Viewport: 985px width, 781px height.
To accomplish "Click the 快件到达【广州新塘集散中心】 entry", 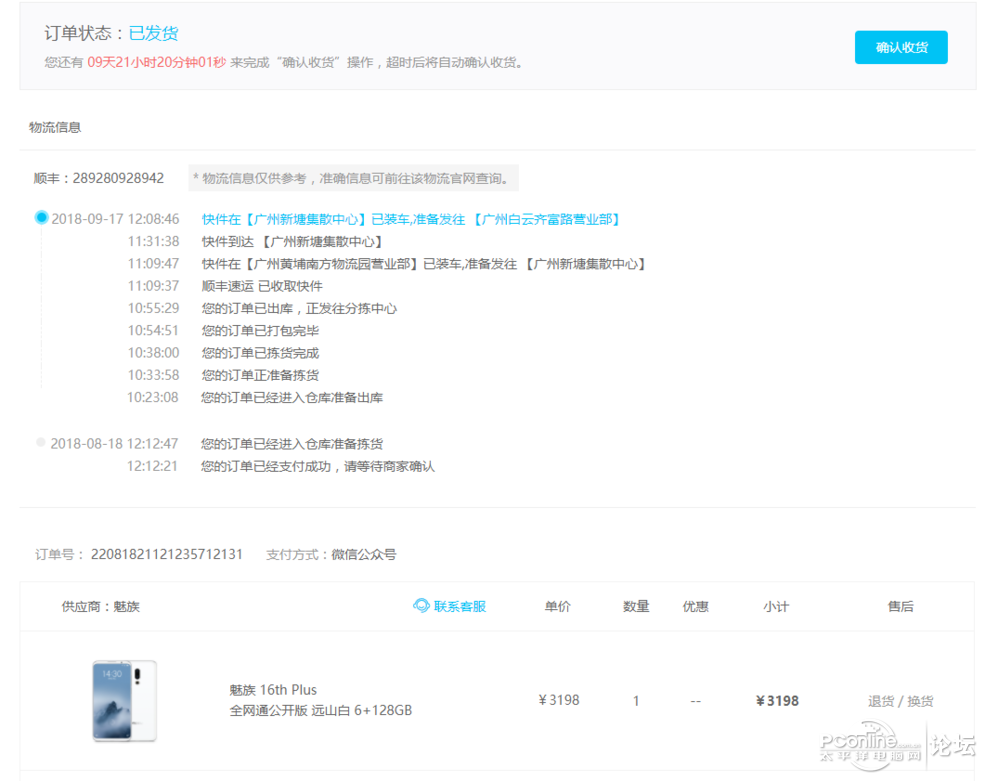I will (x=292, y=242).
